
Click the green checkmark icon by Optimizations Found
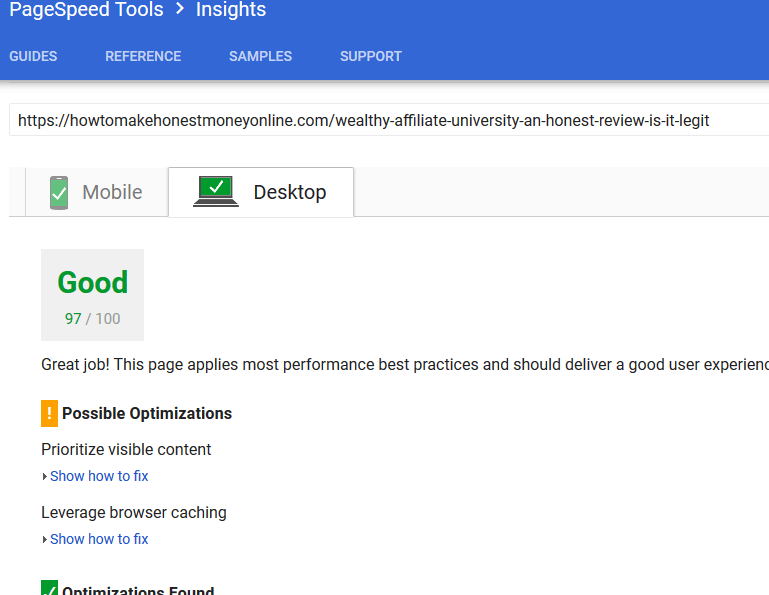click(50, 588)
